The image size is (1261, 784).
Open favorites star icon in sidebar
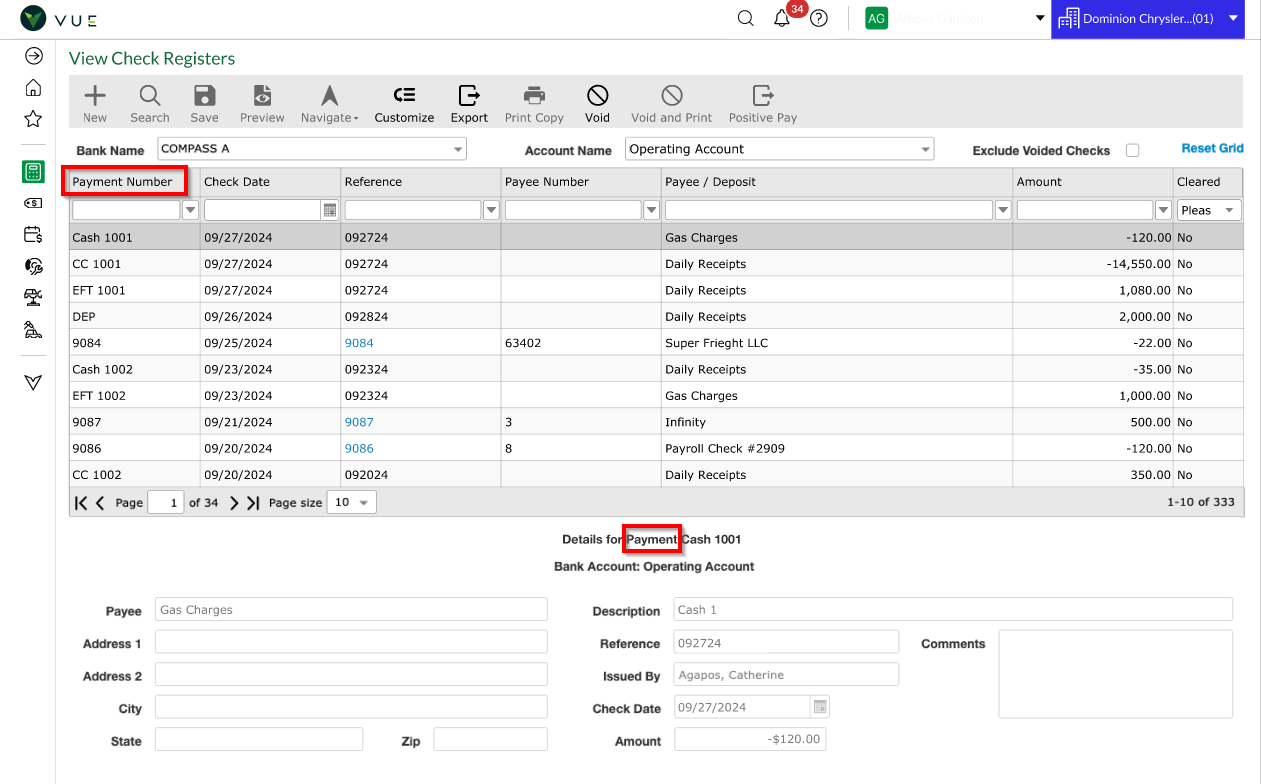33,119
